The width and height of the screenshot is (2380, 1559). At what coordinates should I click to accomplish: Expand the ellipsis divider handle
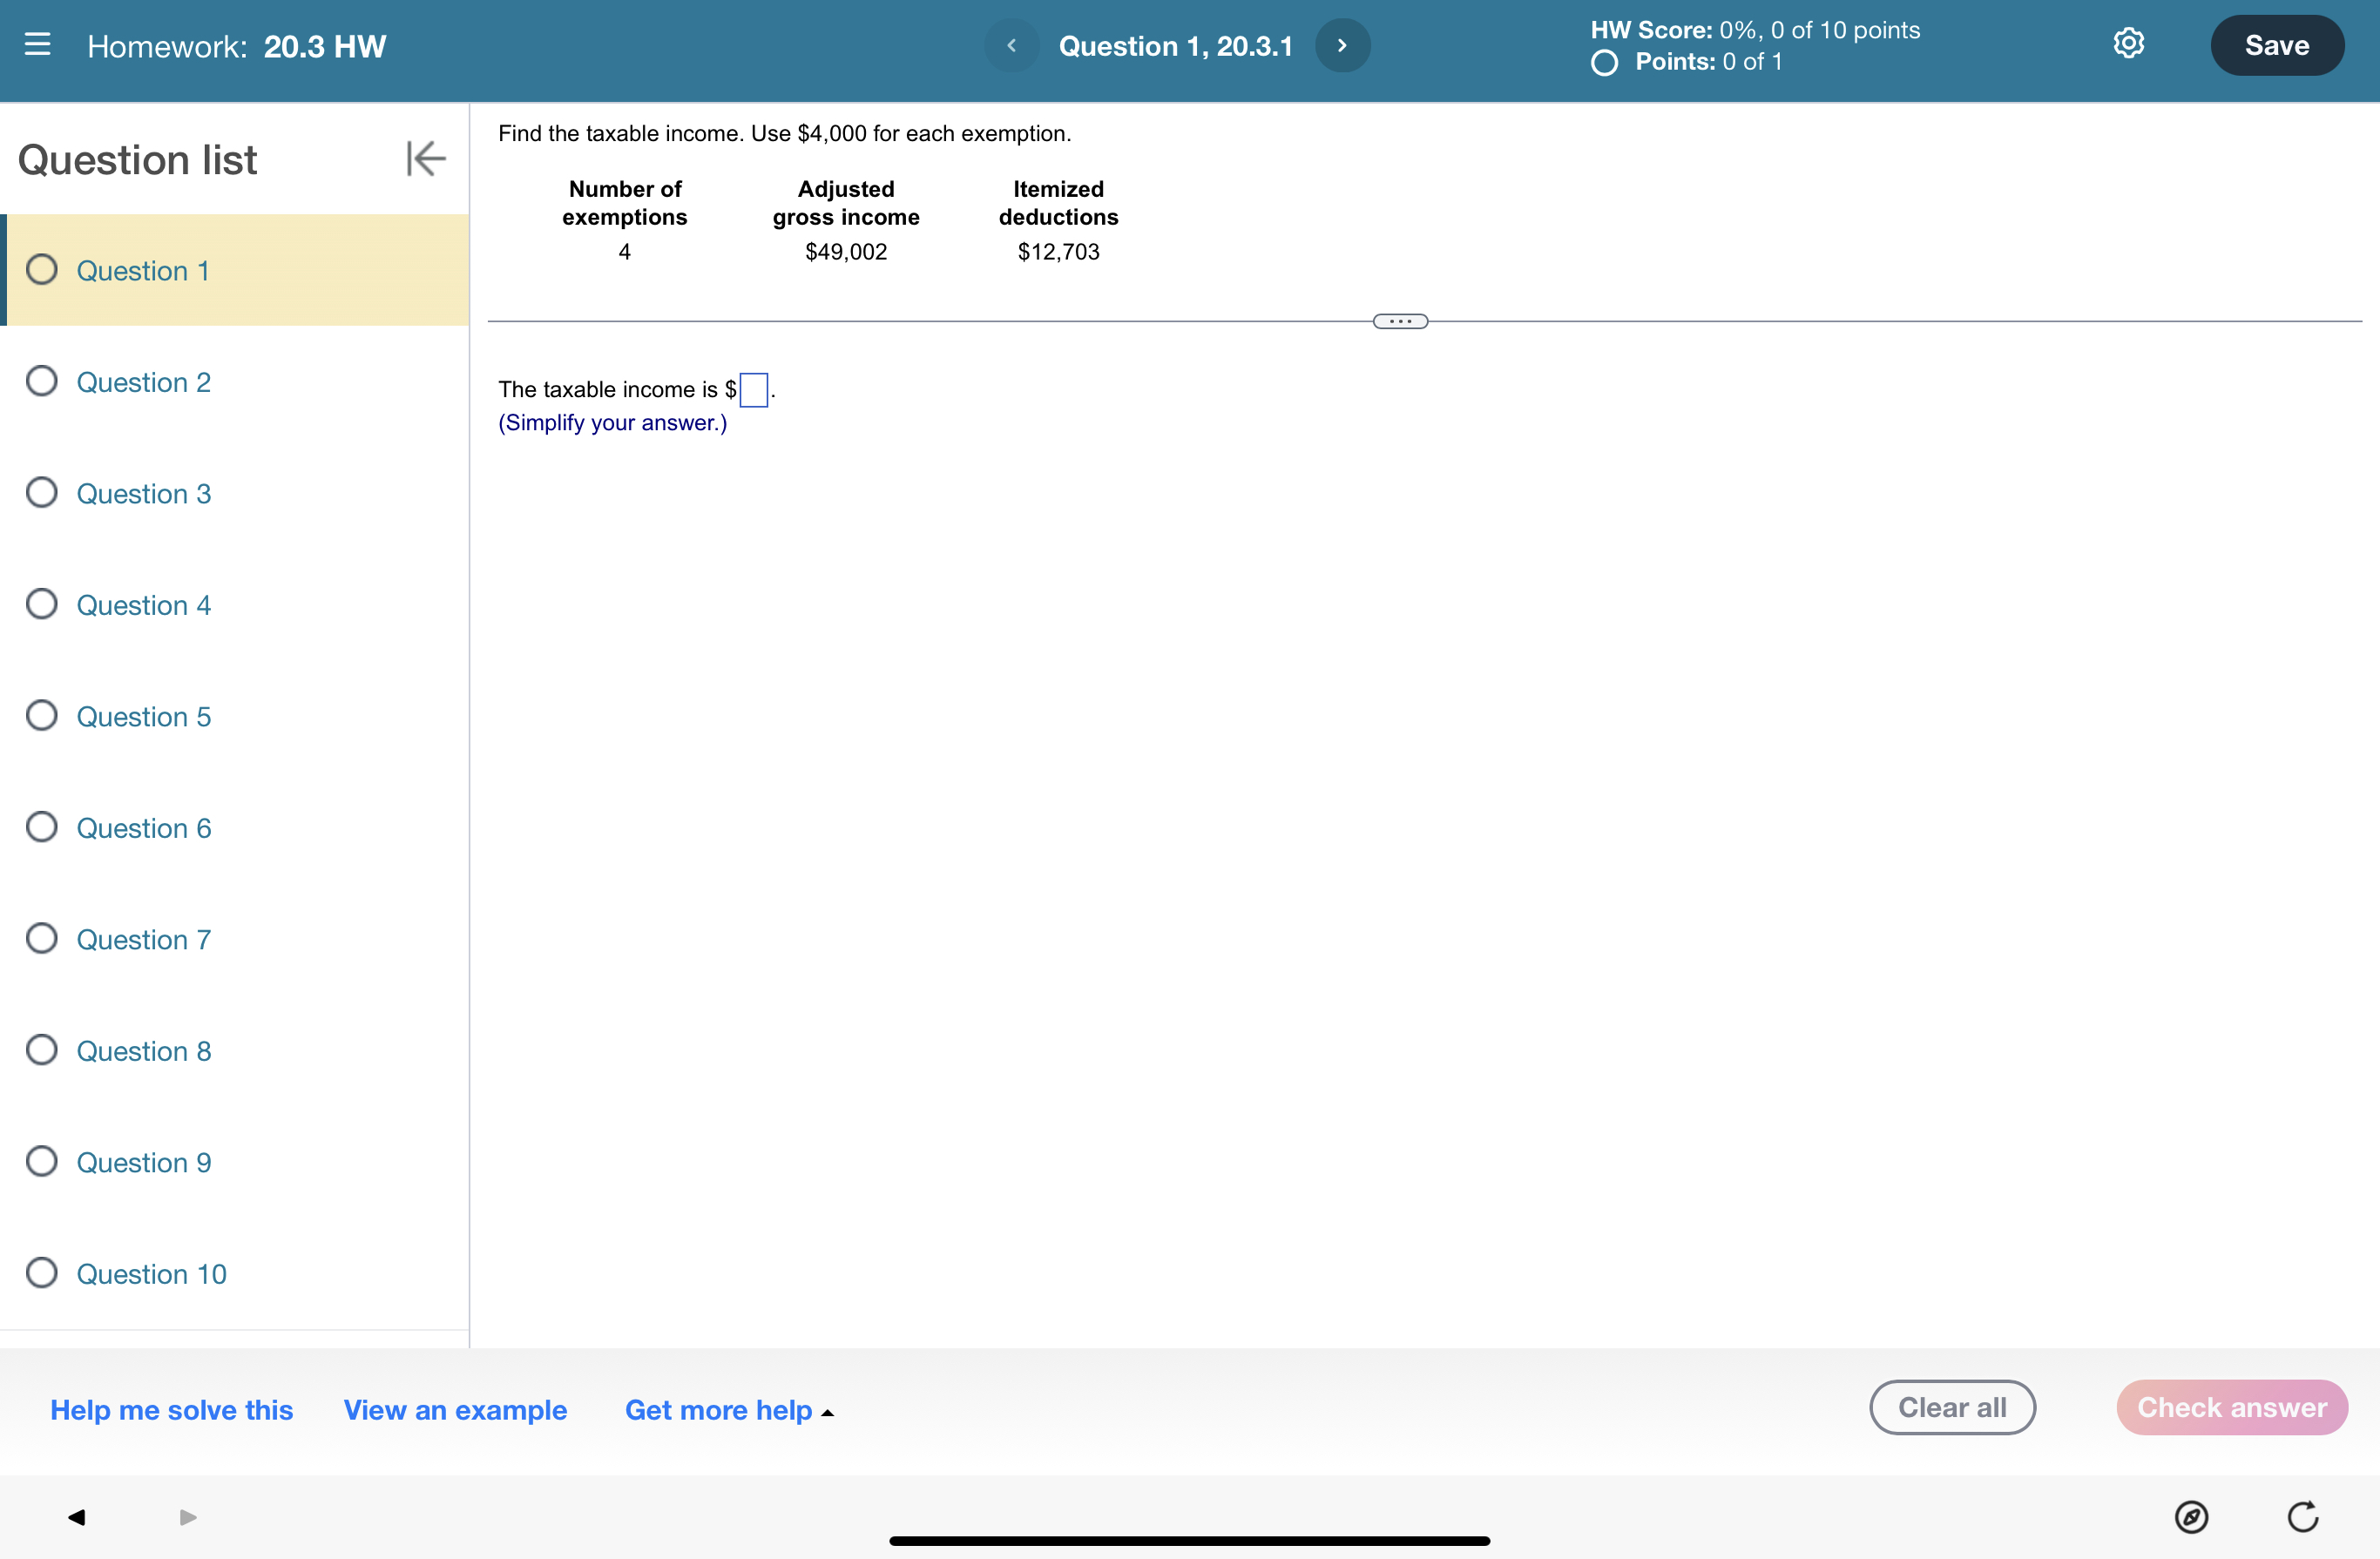pyautogui.click(x=1400, y=321)
